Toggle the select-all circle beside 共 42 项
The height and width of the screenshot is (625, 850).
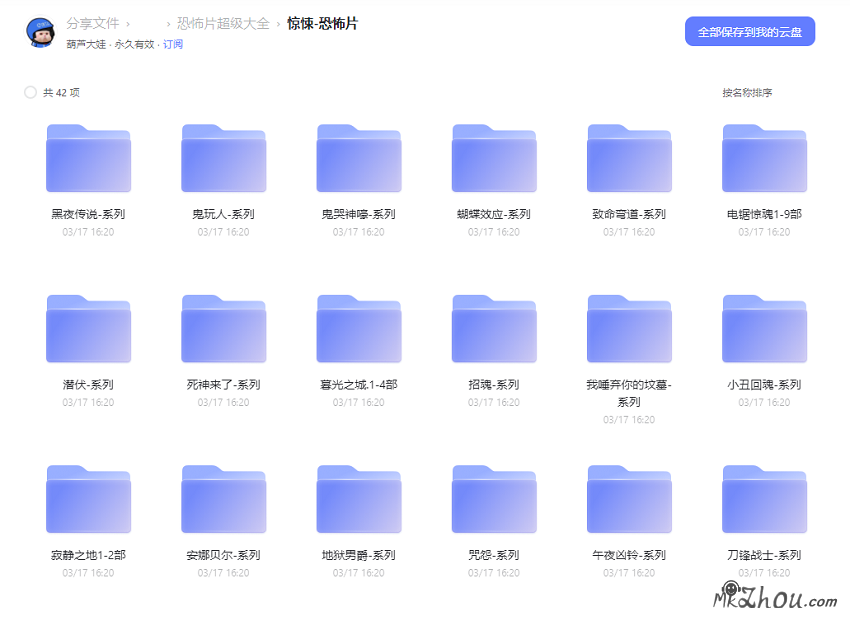tap(30, 93)
